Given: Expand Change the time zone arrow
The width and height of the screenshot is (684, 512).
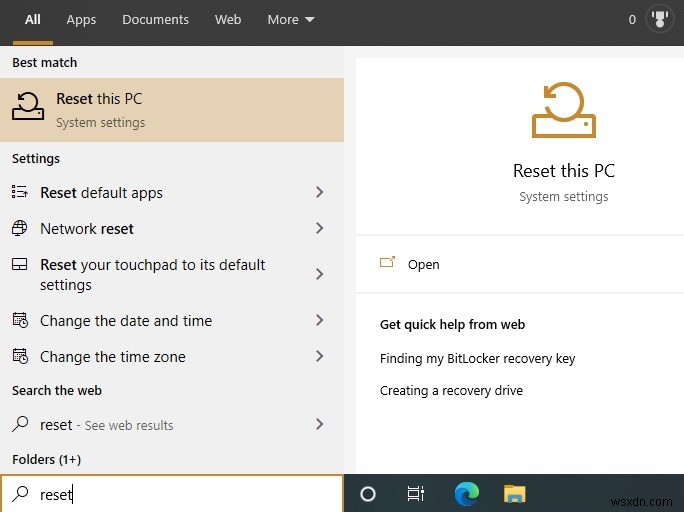Looking at the screenshot, I should [319, 356].
